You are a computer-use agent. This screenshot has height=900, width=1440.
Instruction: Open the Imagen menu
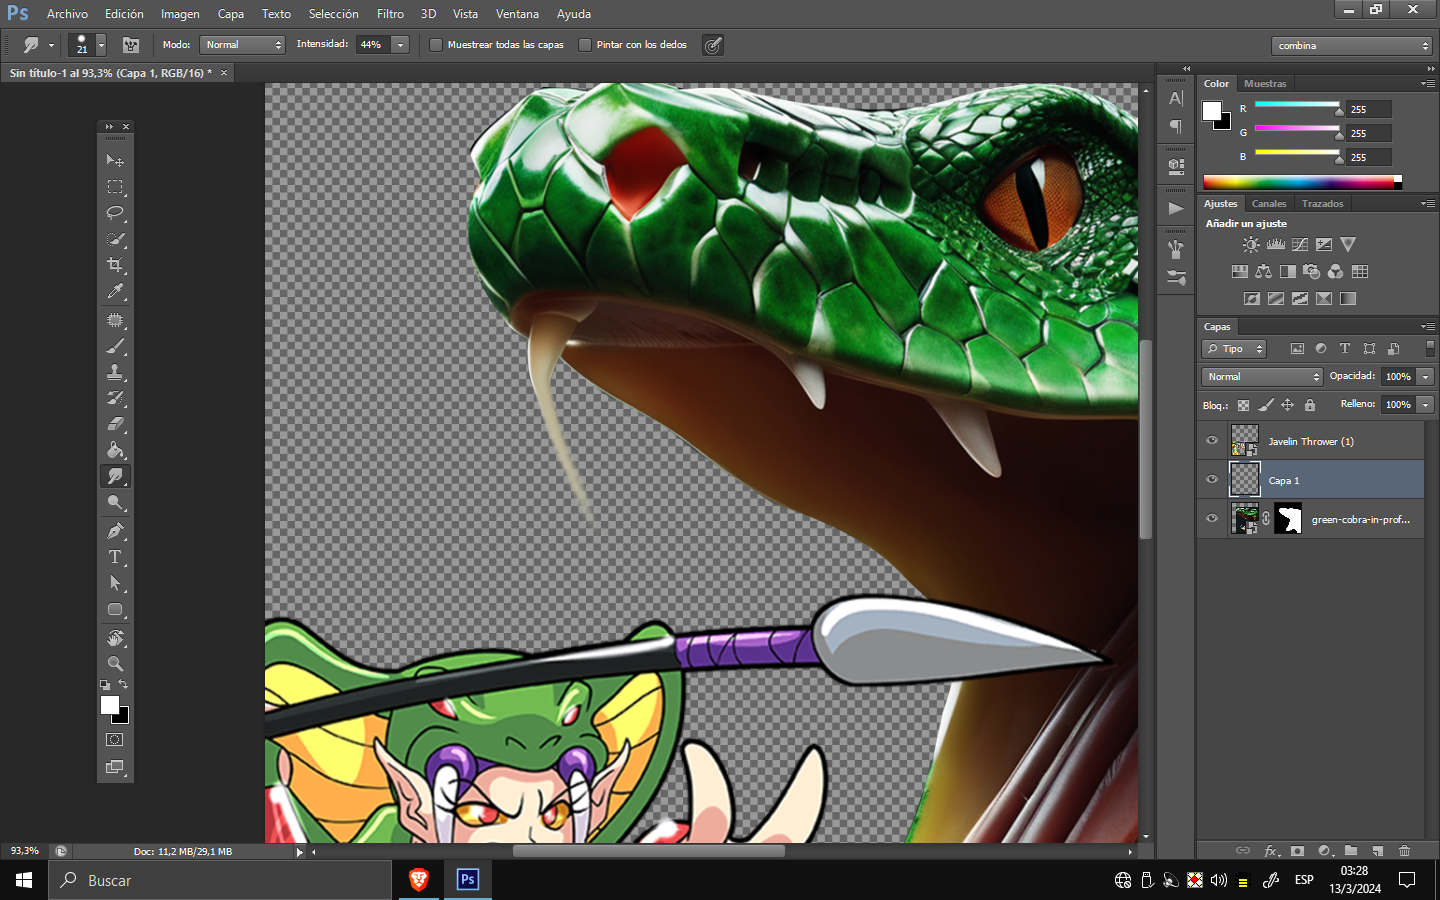pyautogui.click(x=180, y=14)
